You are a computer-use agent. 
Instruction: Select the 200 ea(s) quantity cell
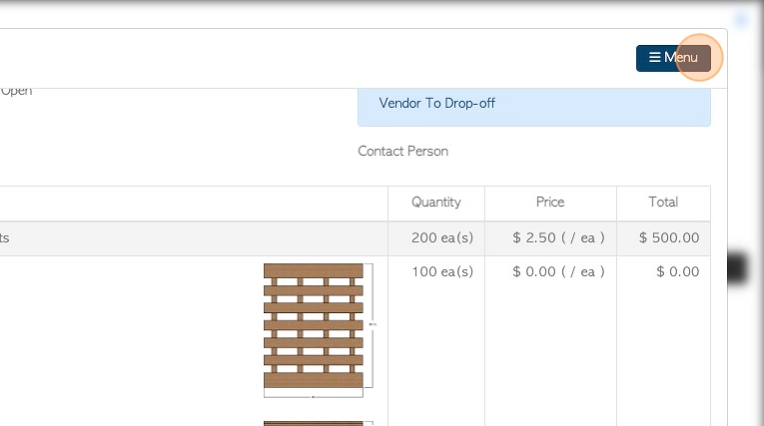tap(442, 238)
